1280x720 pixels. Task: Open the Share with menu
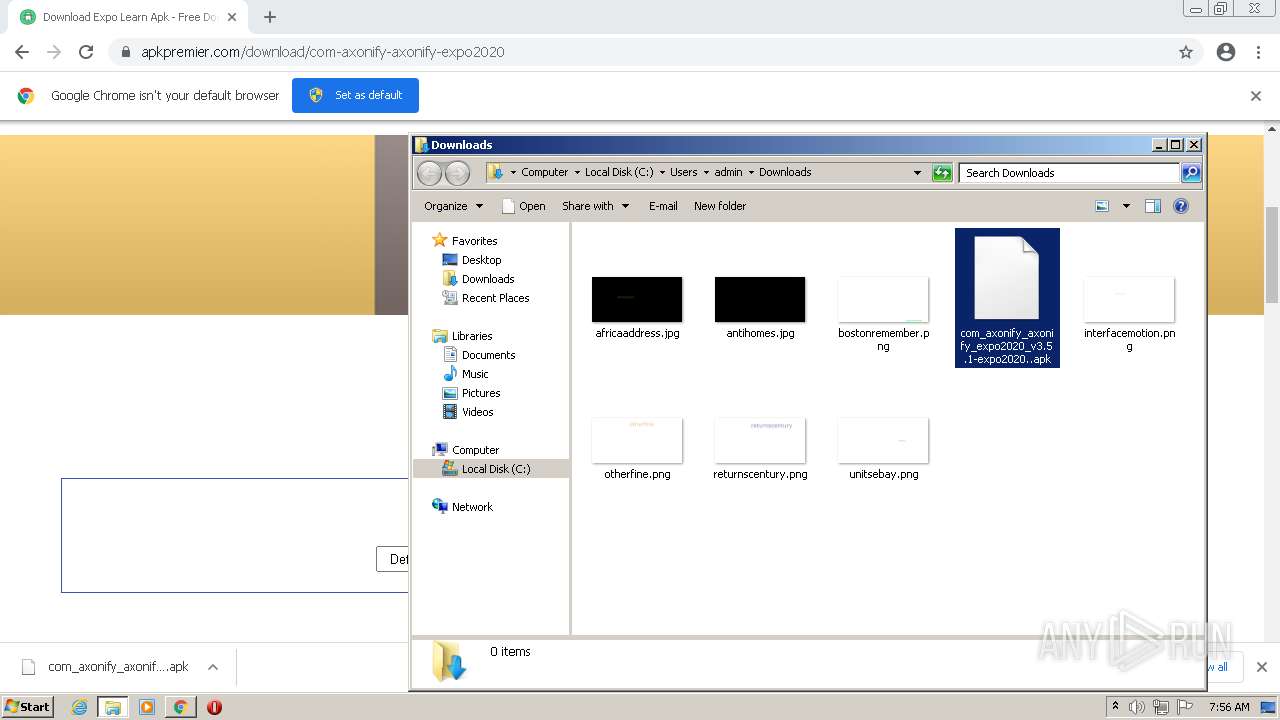(x=596, y=206)
